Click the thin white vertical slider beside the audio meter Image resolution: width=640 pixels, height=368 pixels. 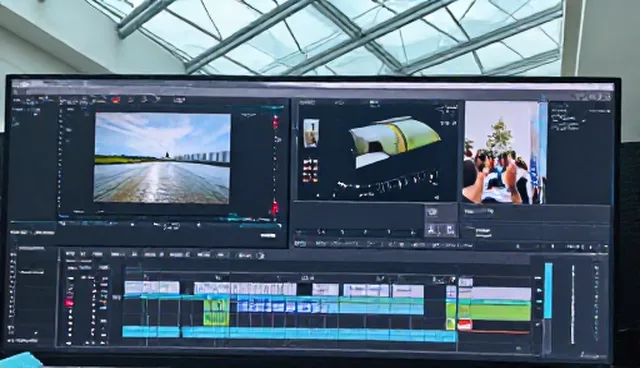[x=573, y=304]
